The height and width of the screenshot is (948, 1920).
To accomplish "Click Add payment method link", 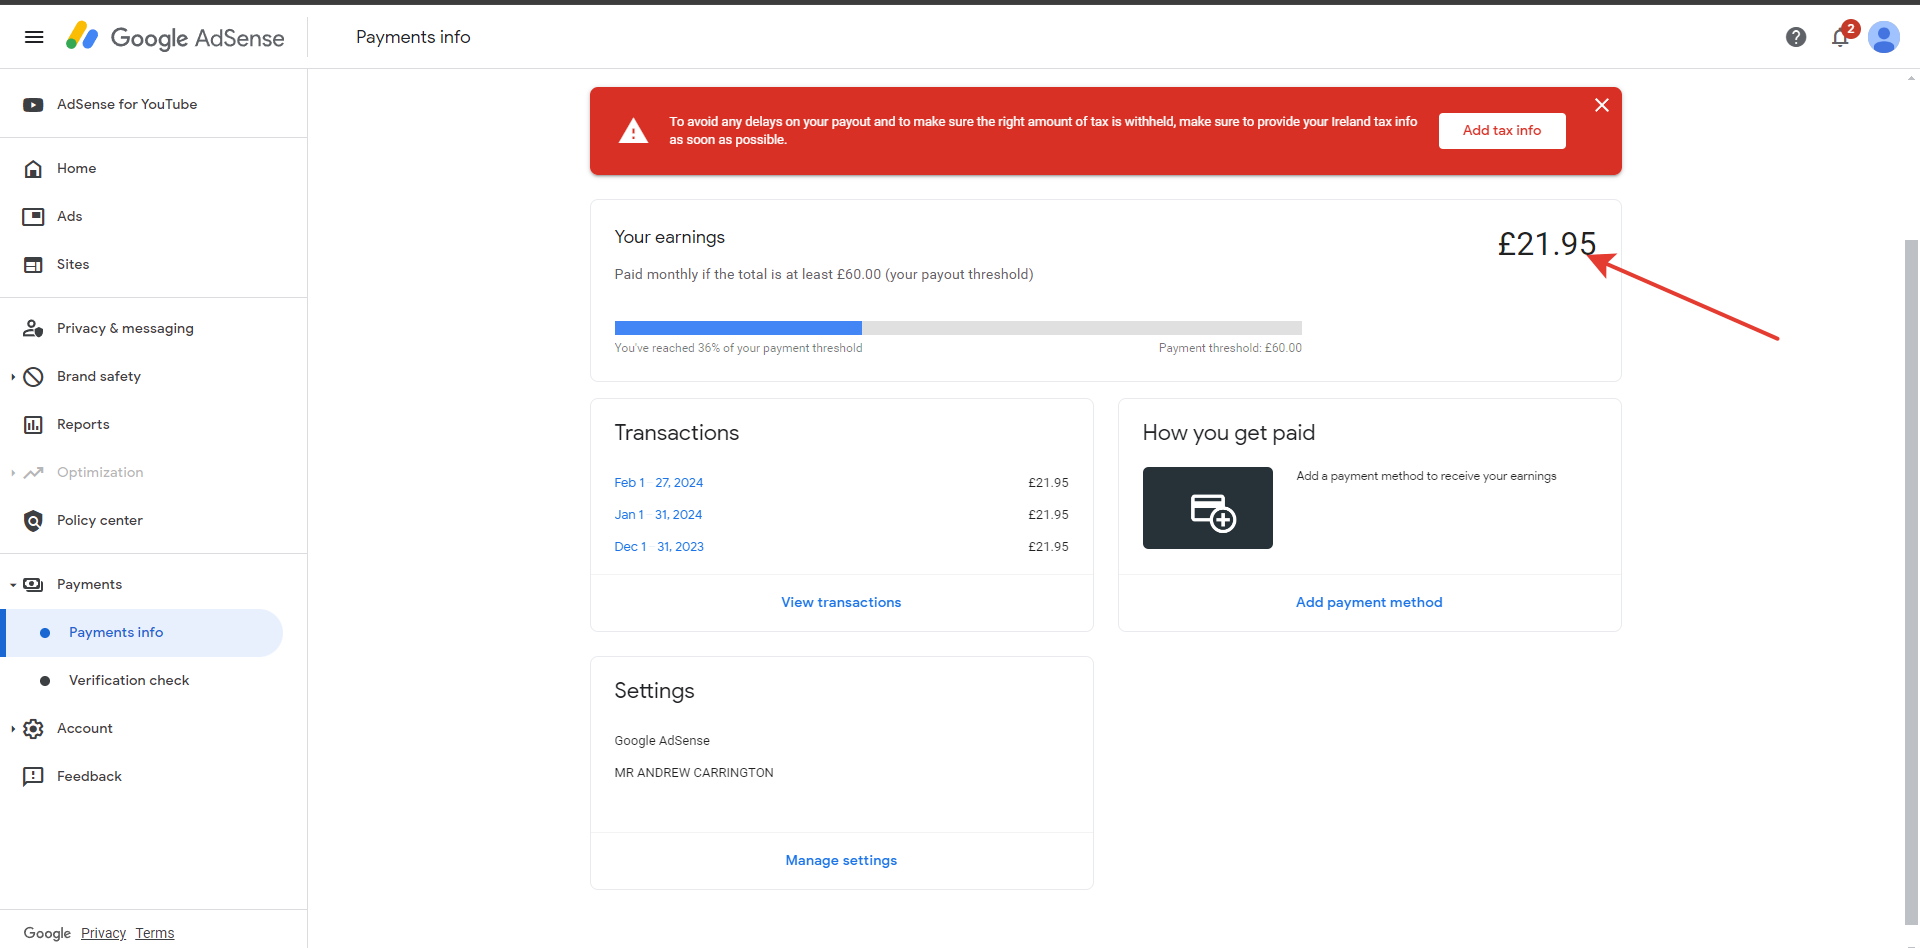I will (1369, 602).
